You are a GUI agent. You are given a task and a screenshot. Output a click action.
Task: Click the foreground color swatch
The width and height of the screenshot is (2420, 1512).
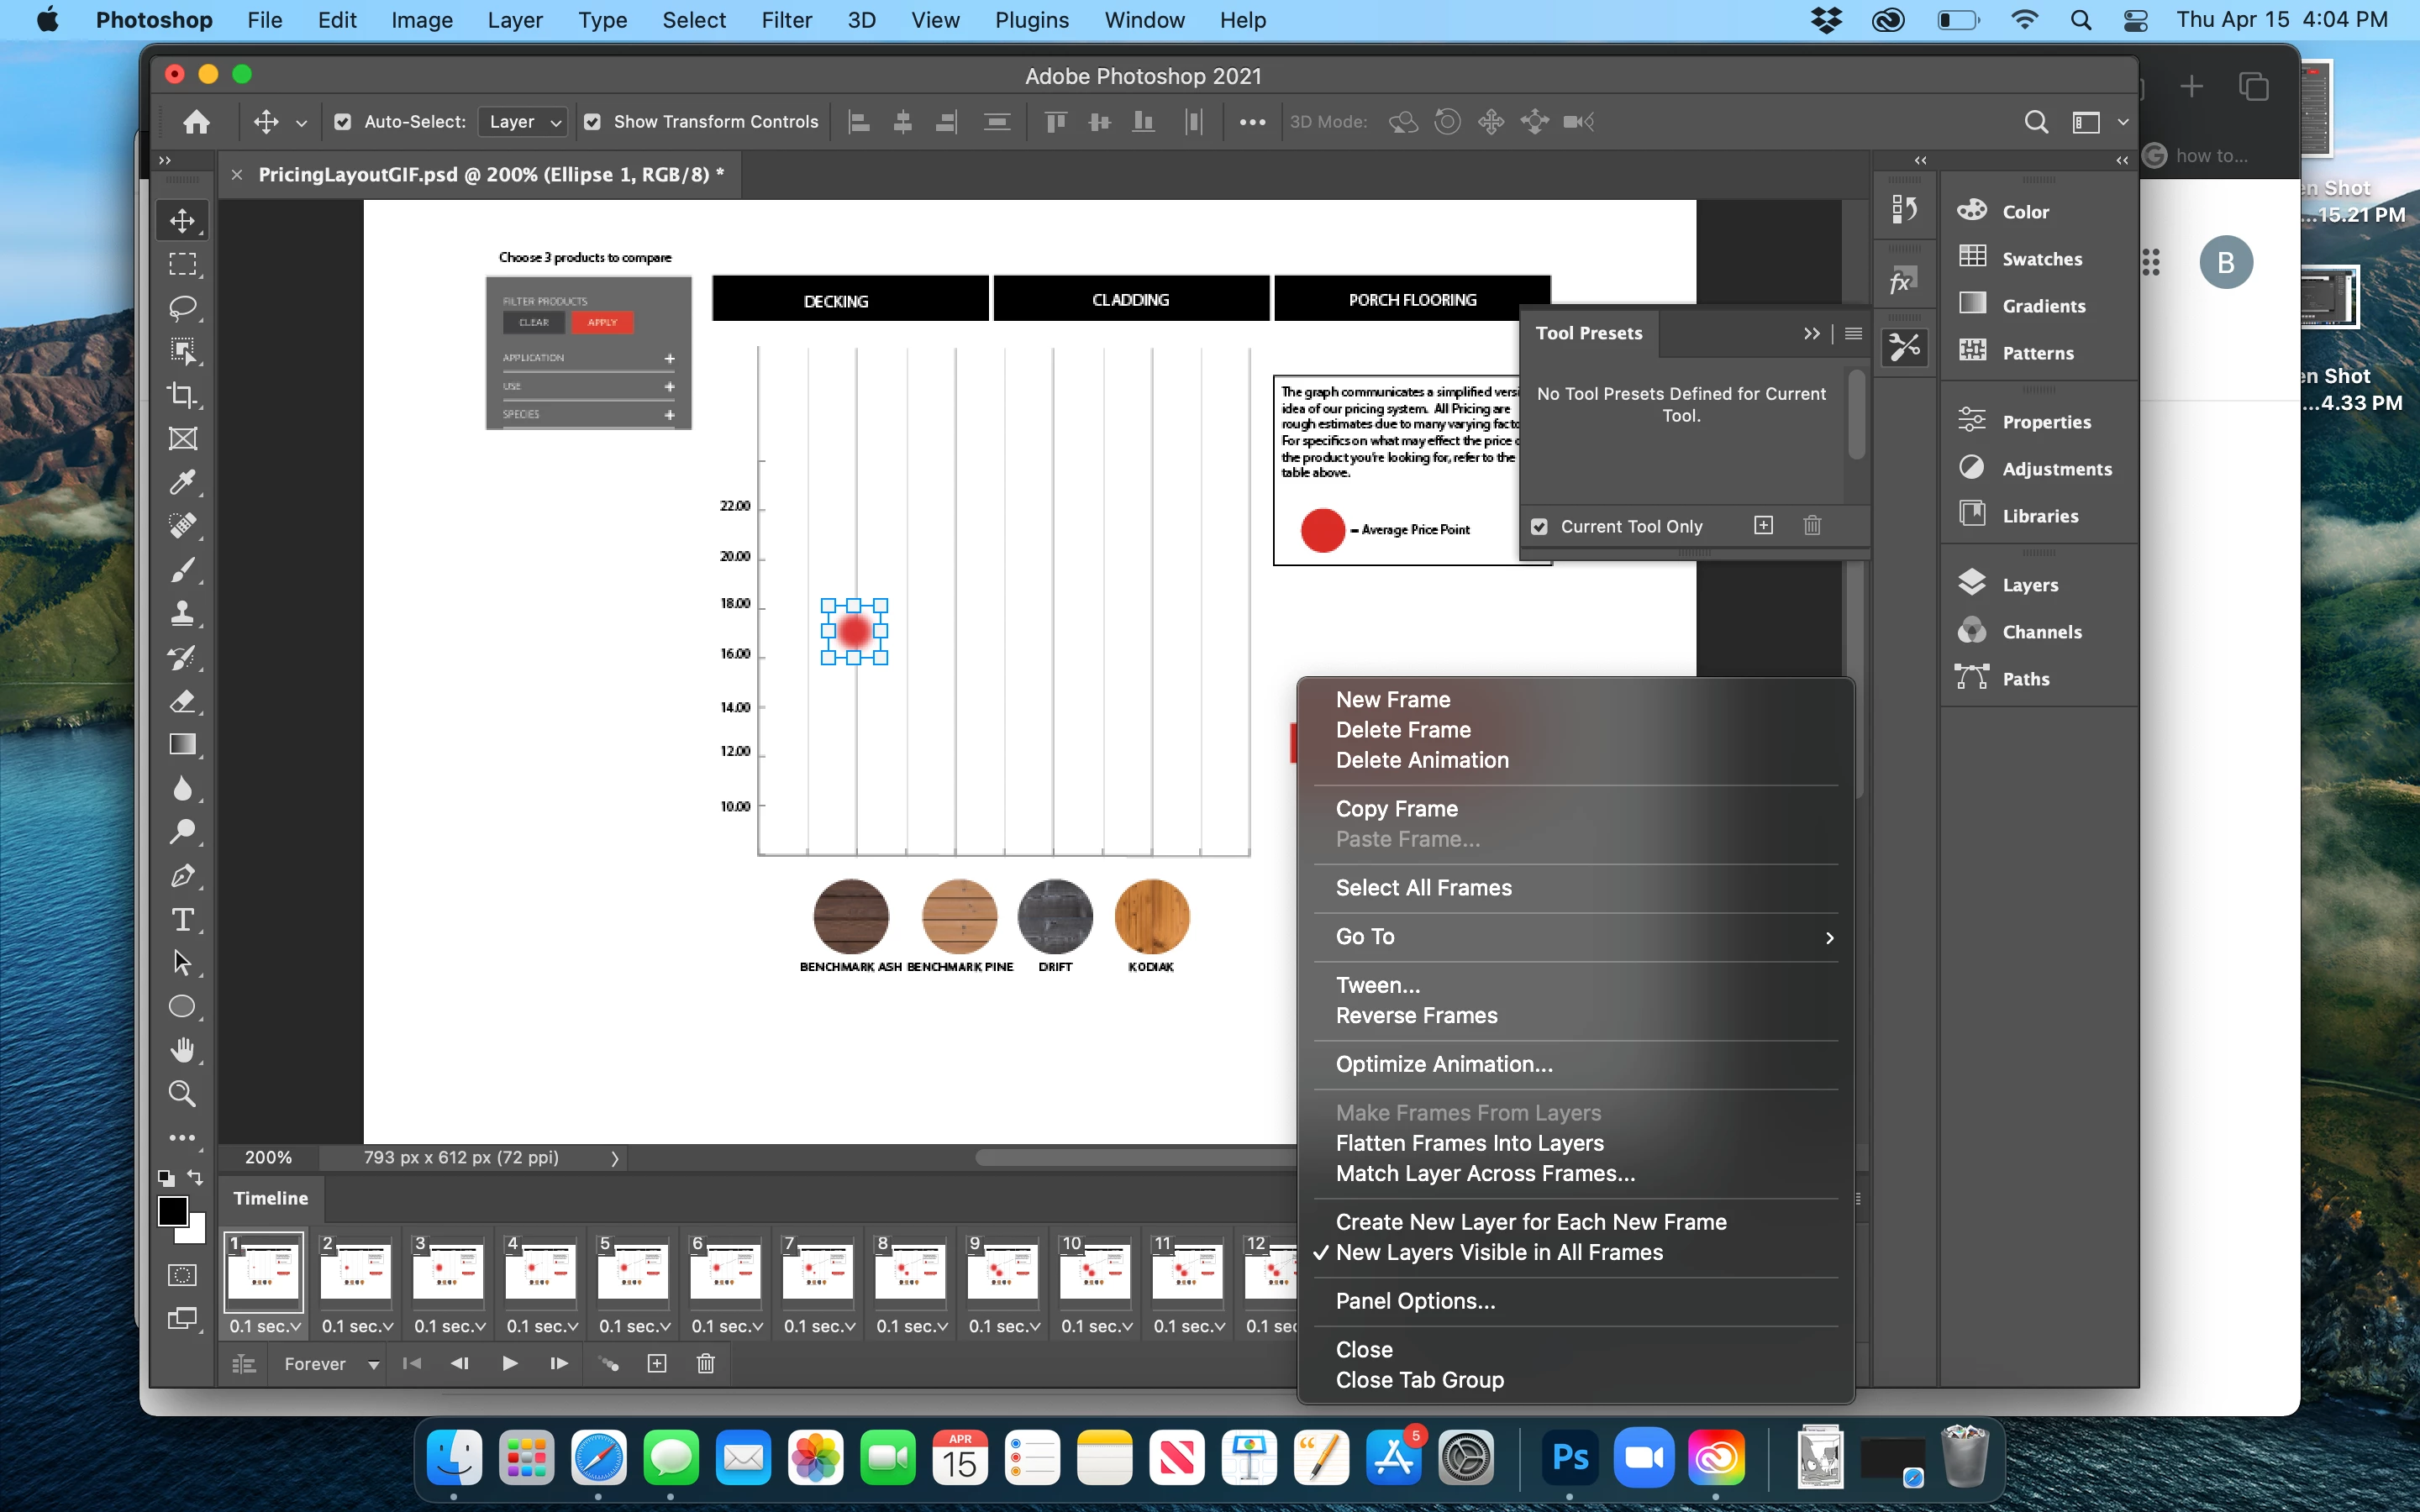[172, 1210]
